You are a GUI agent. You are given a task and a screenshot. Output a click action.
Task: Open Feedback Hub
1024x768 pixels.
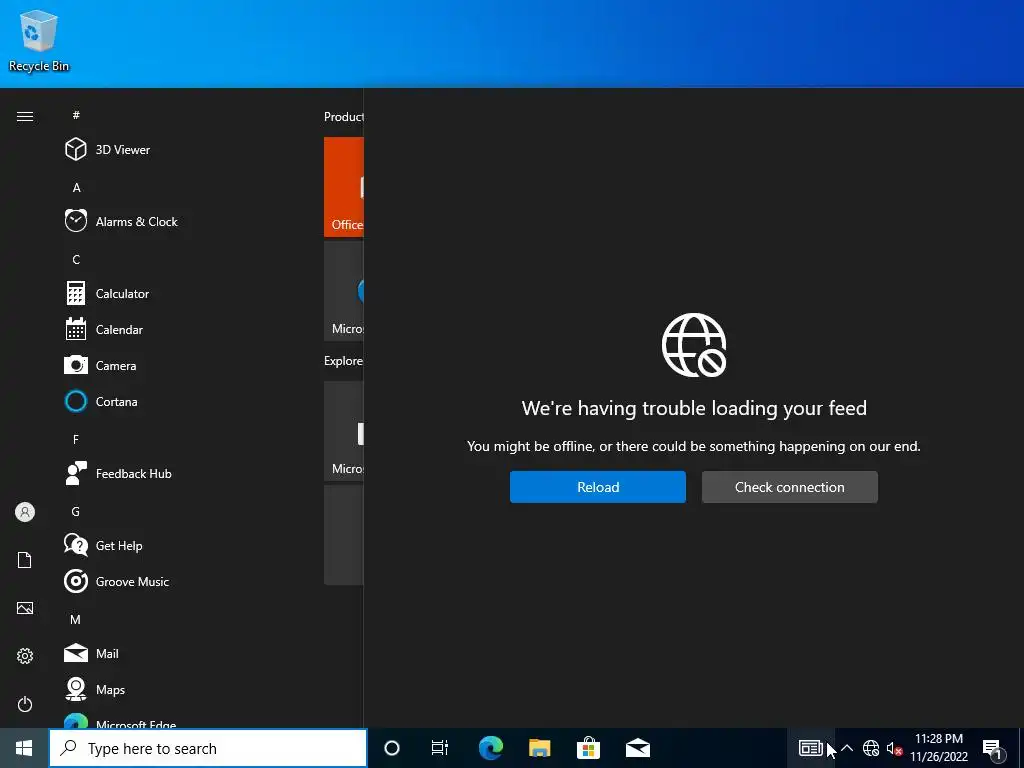coord(118,473)
